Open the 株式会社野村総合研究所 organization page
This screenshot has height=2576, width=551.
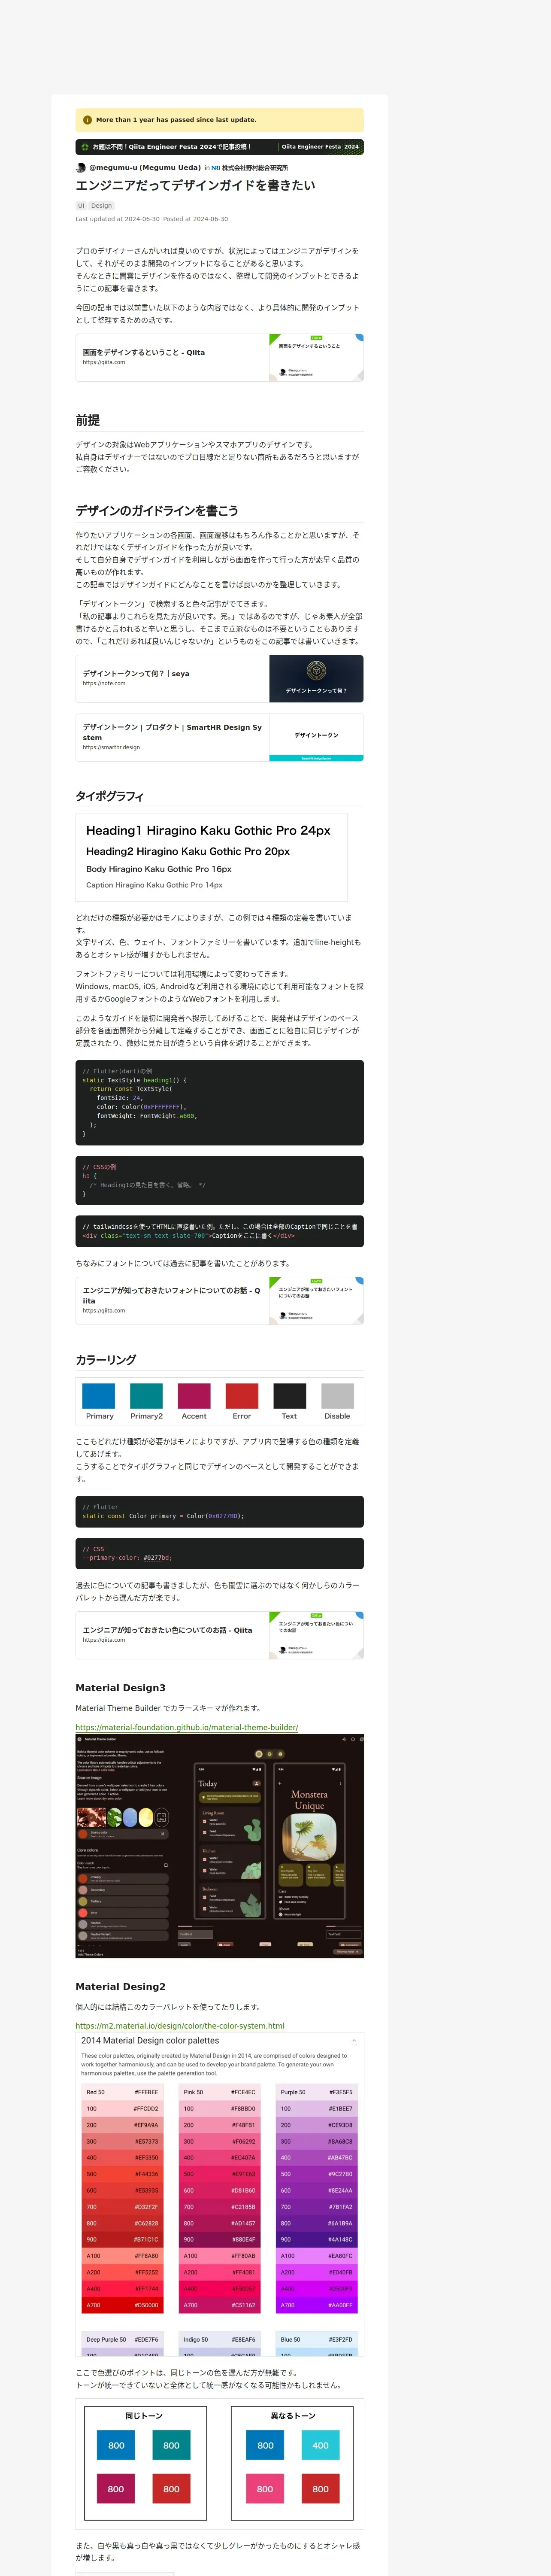[x=255, y=168]
